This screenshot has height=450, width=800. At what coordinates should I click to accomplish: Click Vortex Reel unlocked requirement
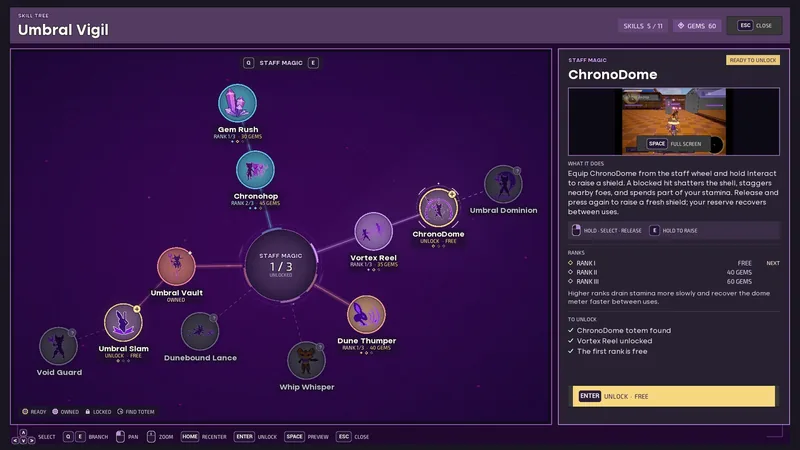[x=610, y=341]
